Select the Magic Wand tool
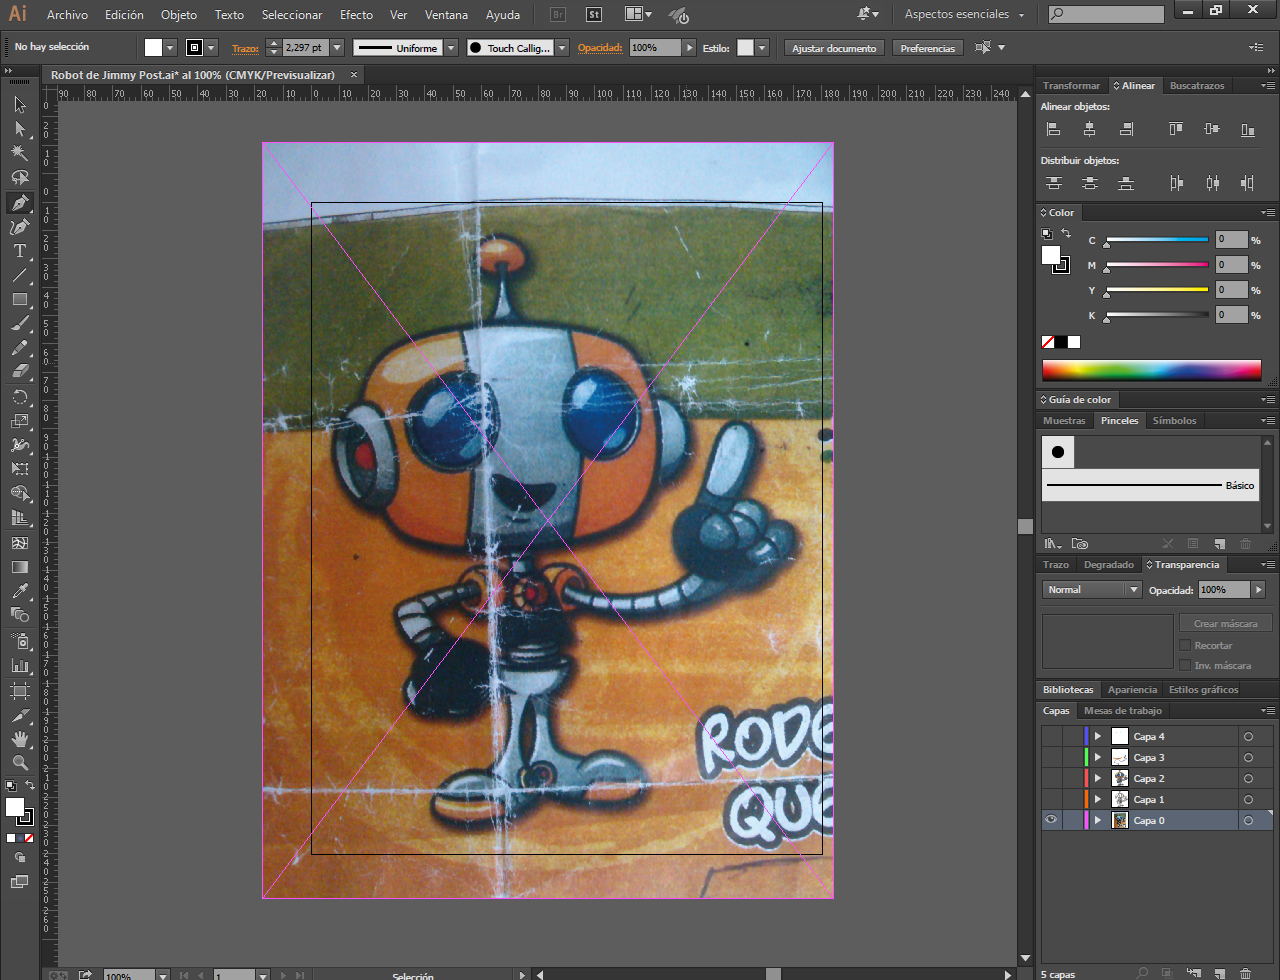 click(x=19, y=153)
